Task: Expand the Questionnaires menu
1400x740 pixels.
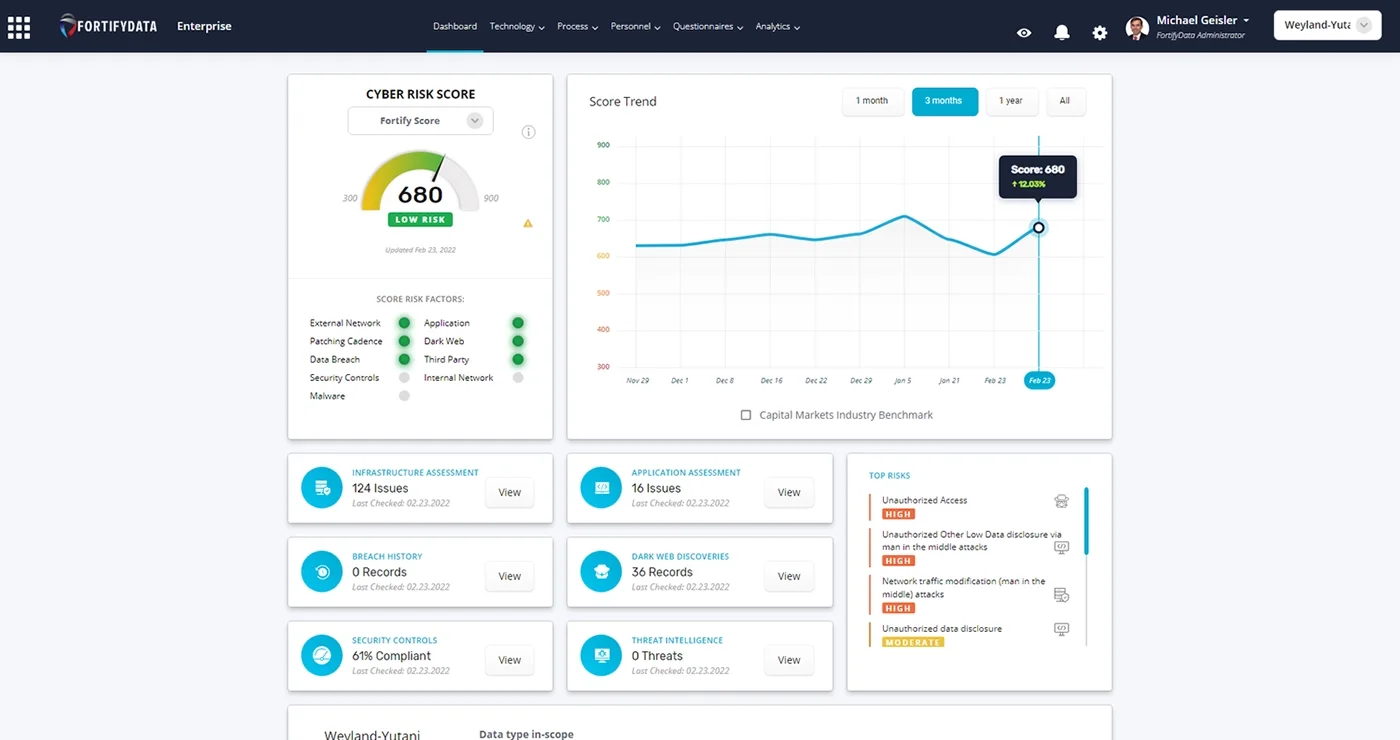Action: coord(708,27)
